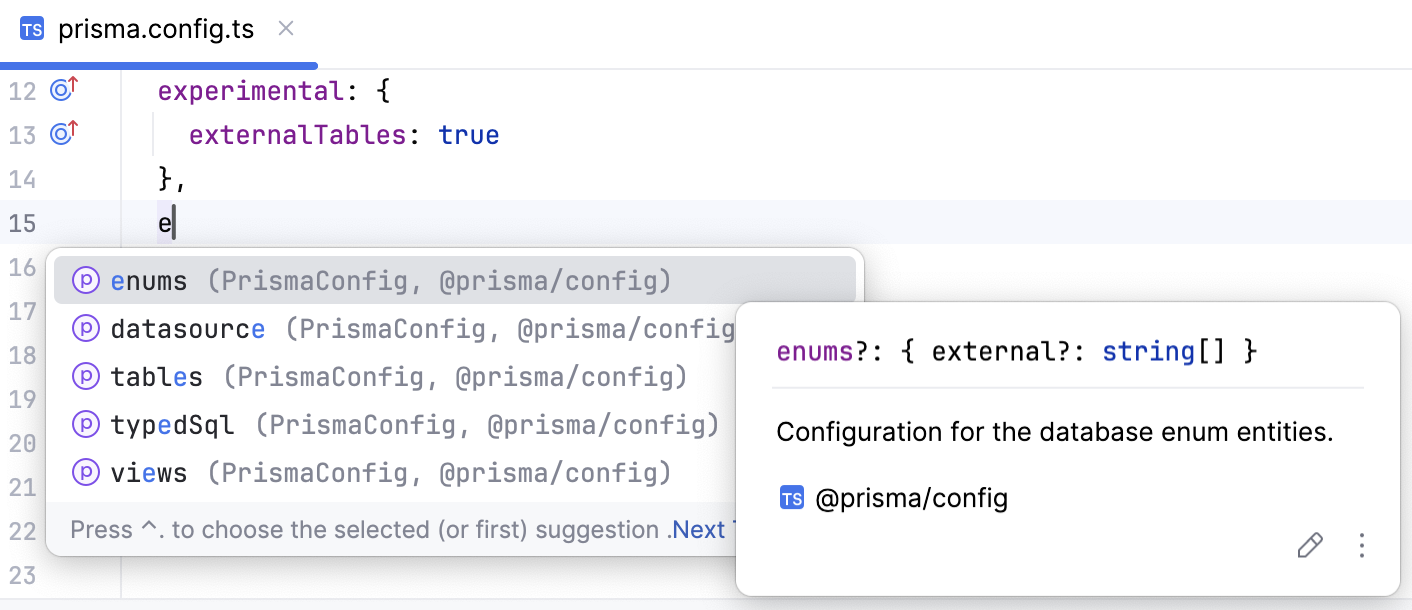Click the edit pencil icon in the documentation popup
Screen dimensions: 1412x610
pyautogui.click(x=1310, y=546)
